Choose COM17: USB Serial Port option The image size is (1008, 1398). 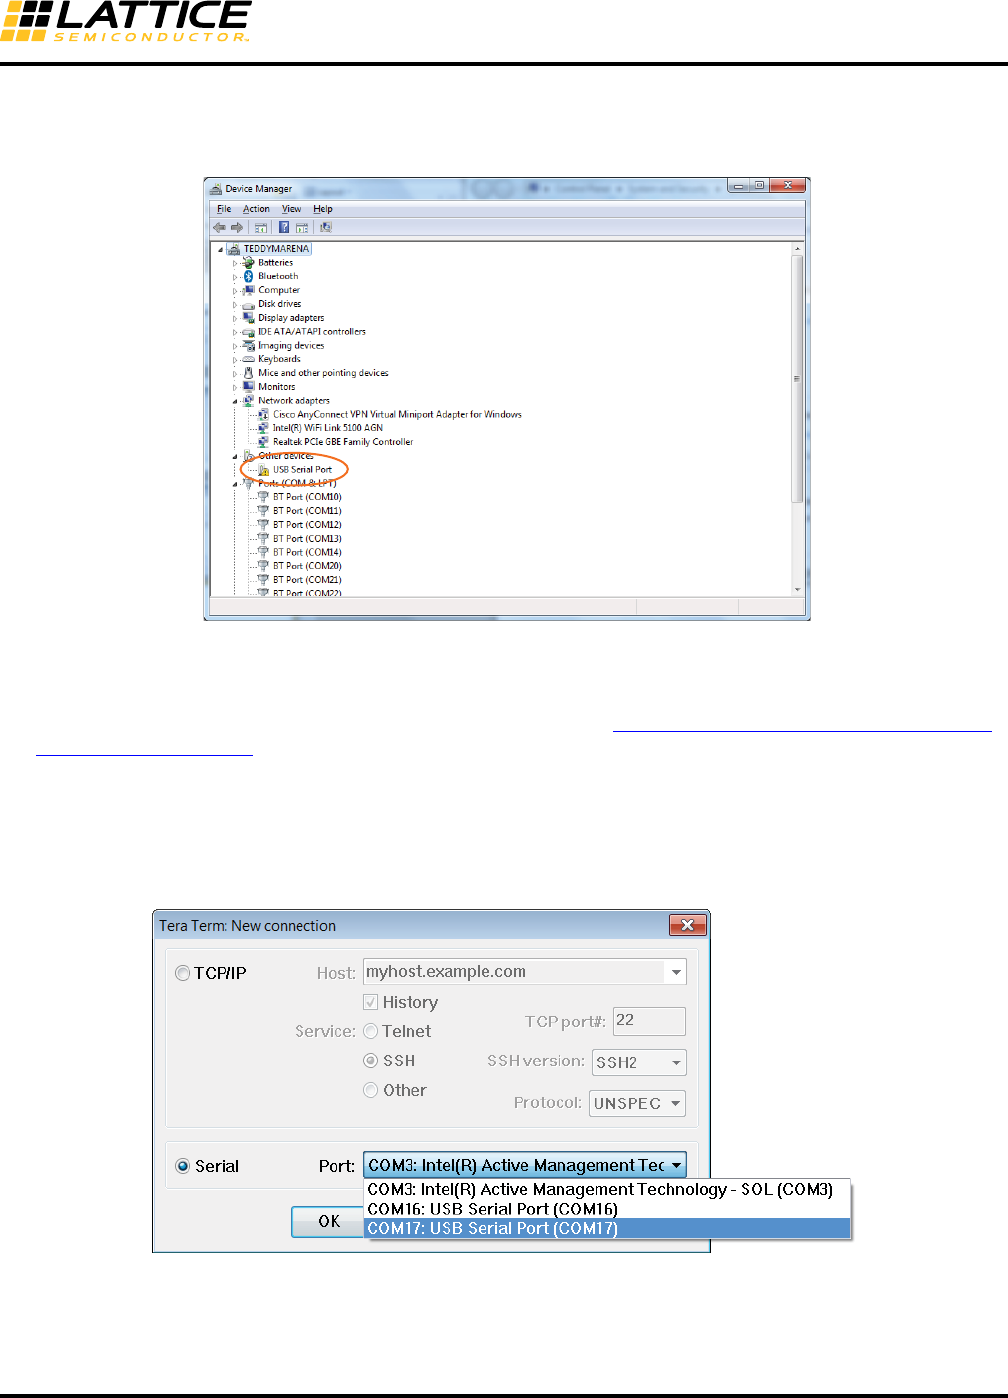(607, 1228)
